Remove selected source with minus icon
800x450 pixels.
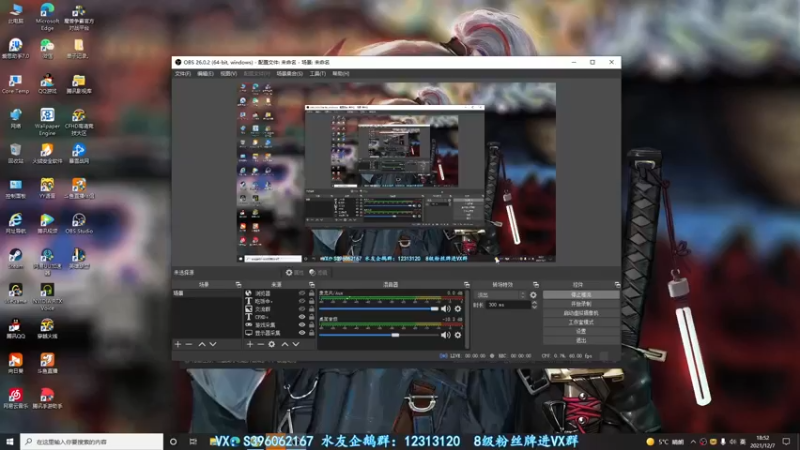260,344
